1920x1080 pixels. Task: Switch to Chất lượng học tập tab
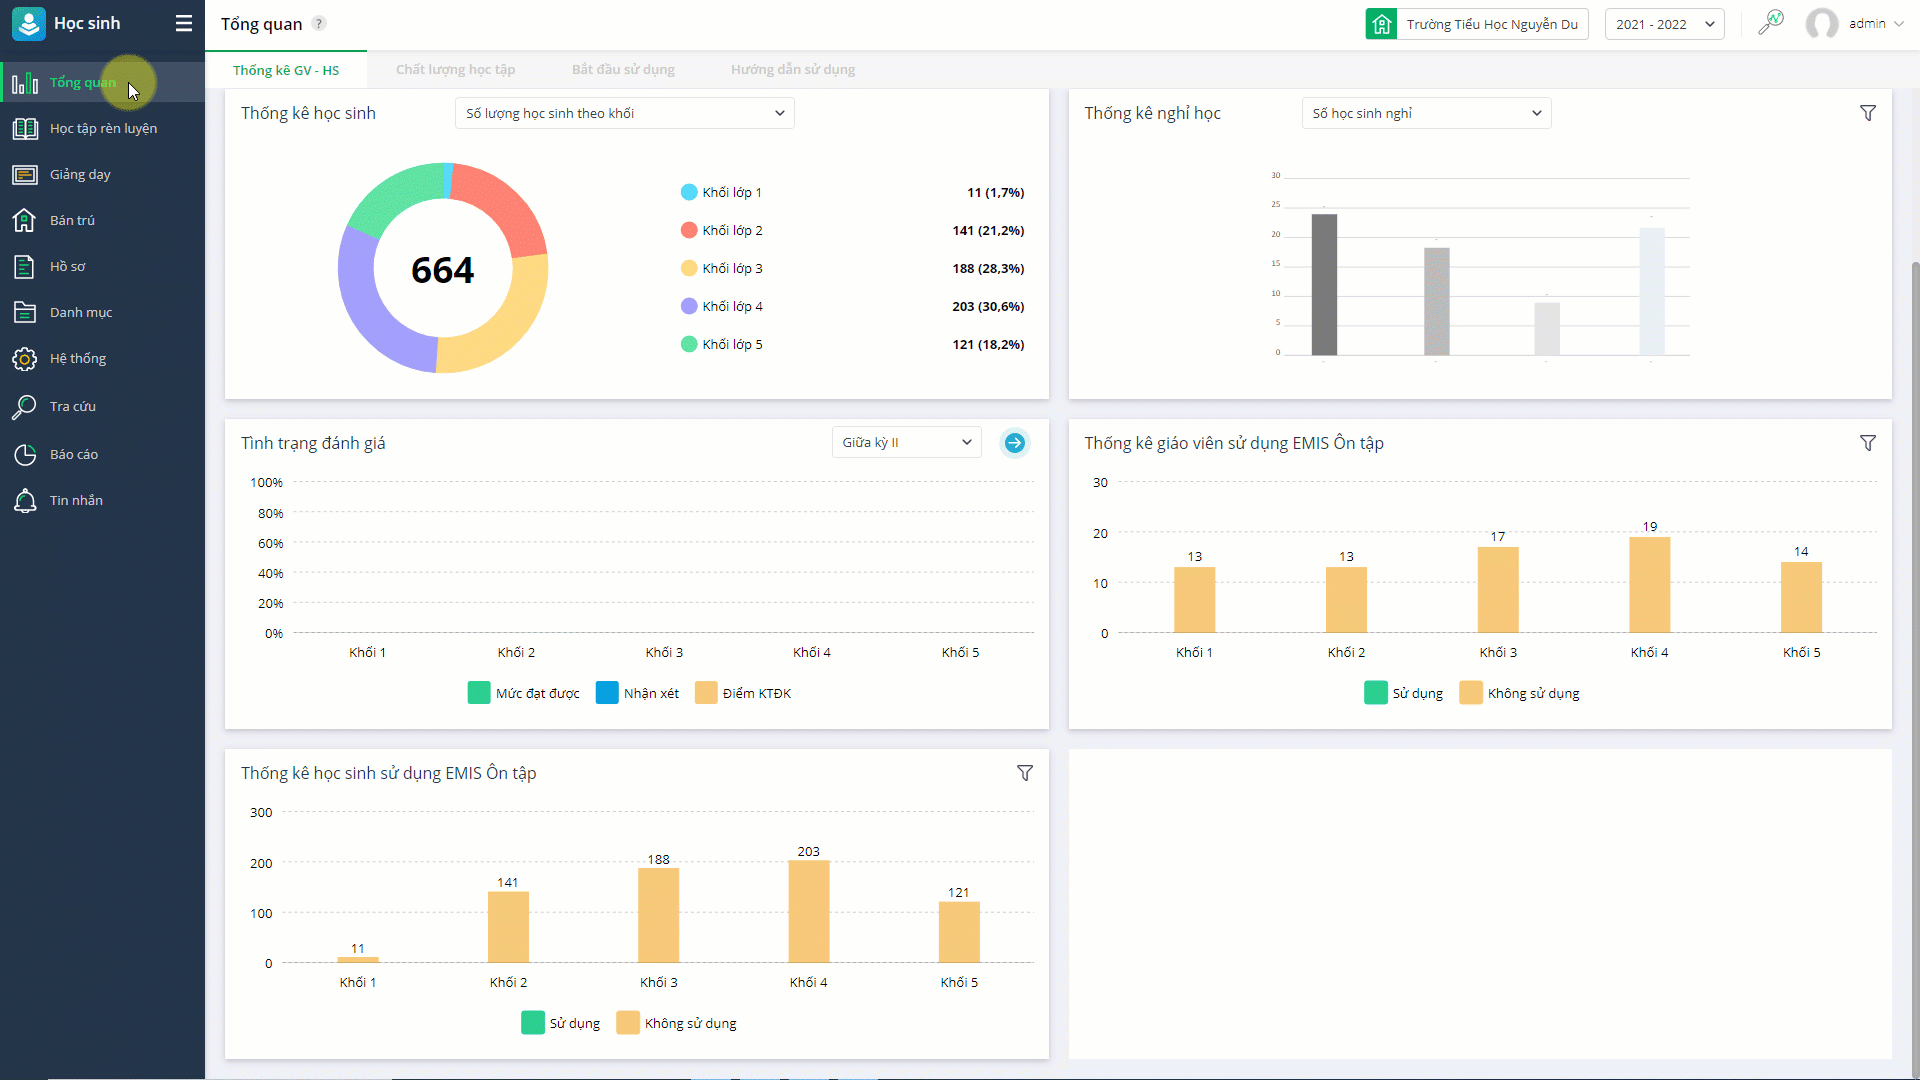[455, 70]
